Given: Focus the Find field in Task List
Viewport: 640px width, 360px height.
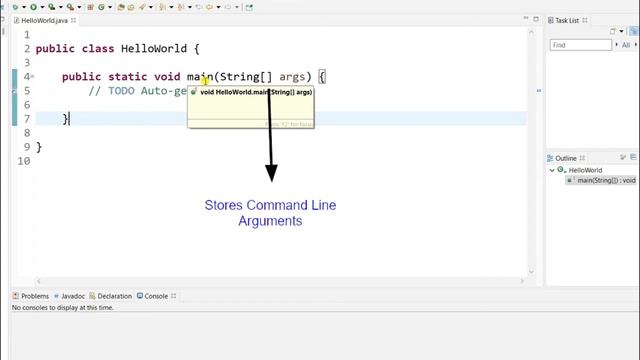Looking at the screenshot, I should pos(580,45).
